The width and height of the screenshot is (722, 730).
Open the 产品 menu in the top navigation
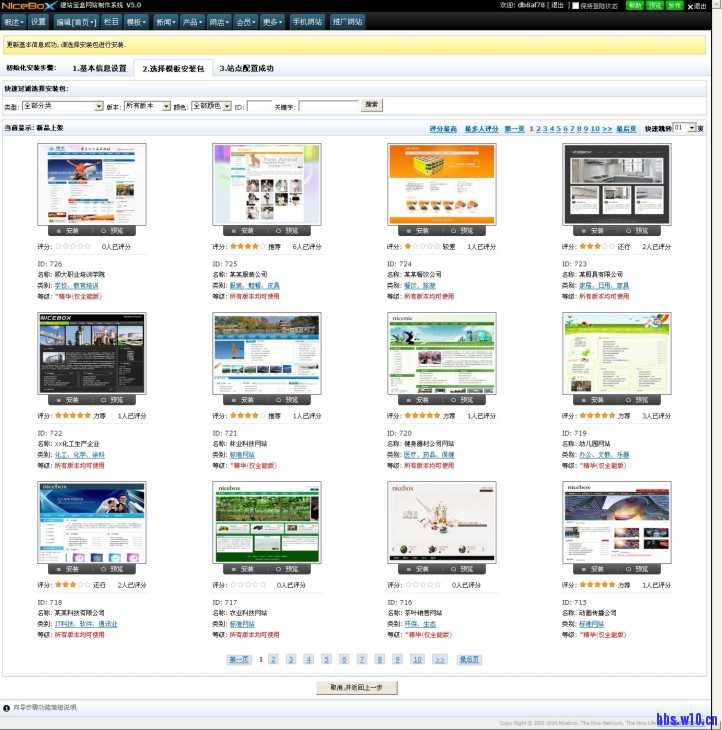coord(192,21)
